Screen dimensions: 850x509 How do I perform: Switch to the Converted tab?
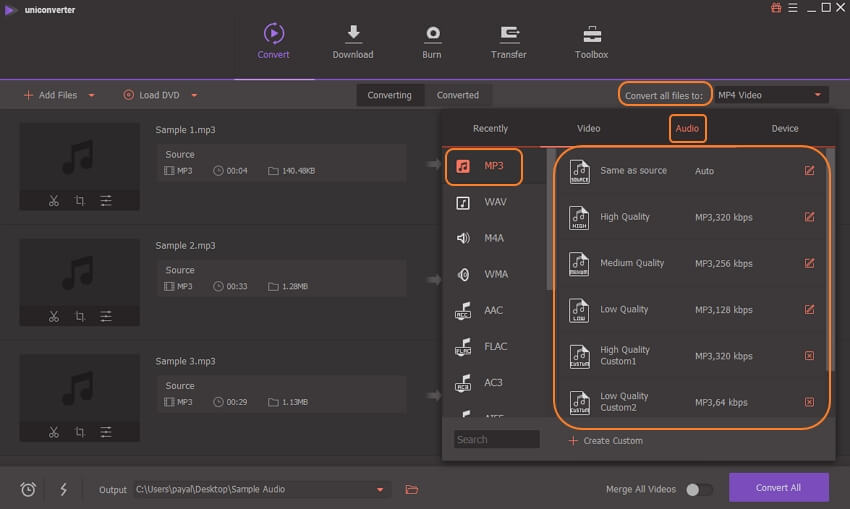click(458, 95)
